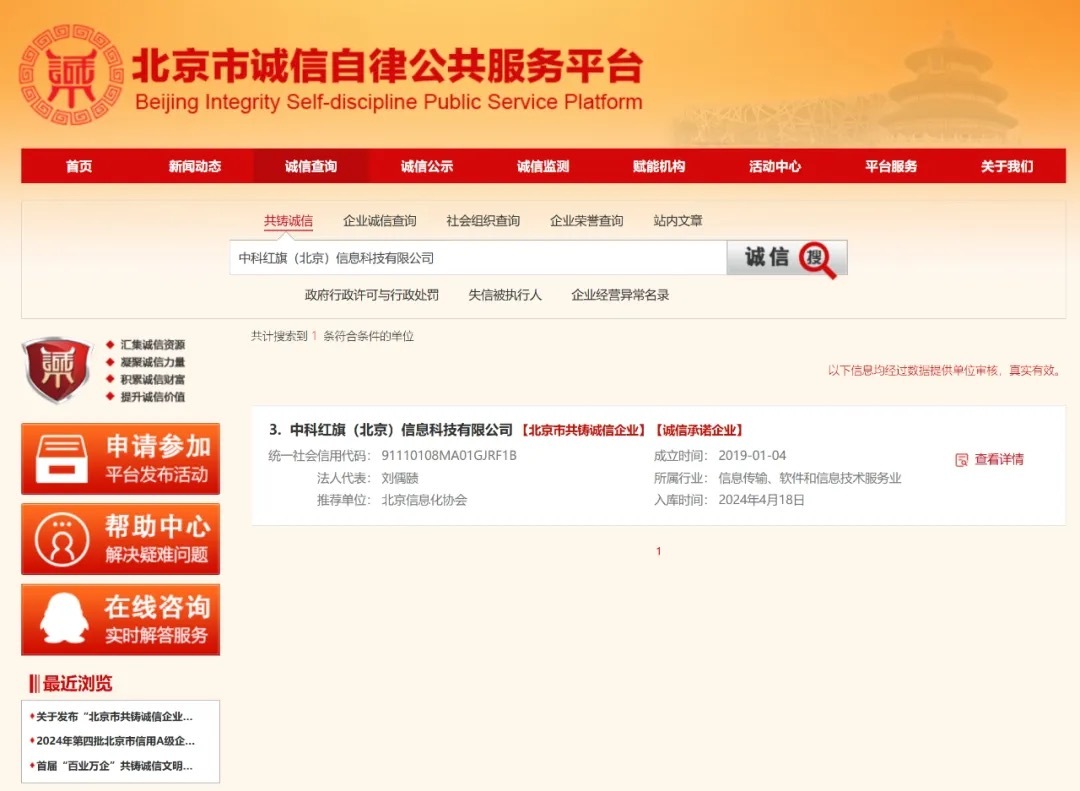
Task: Click the company name search input field
Action: (478, 258)
